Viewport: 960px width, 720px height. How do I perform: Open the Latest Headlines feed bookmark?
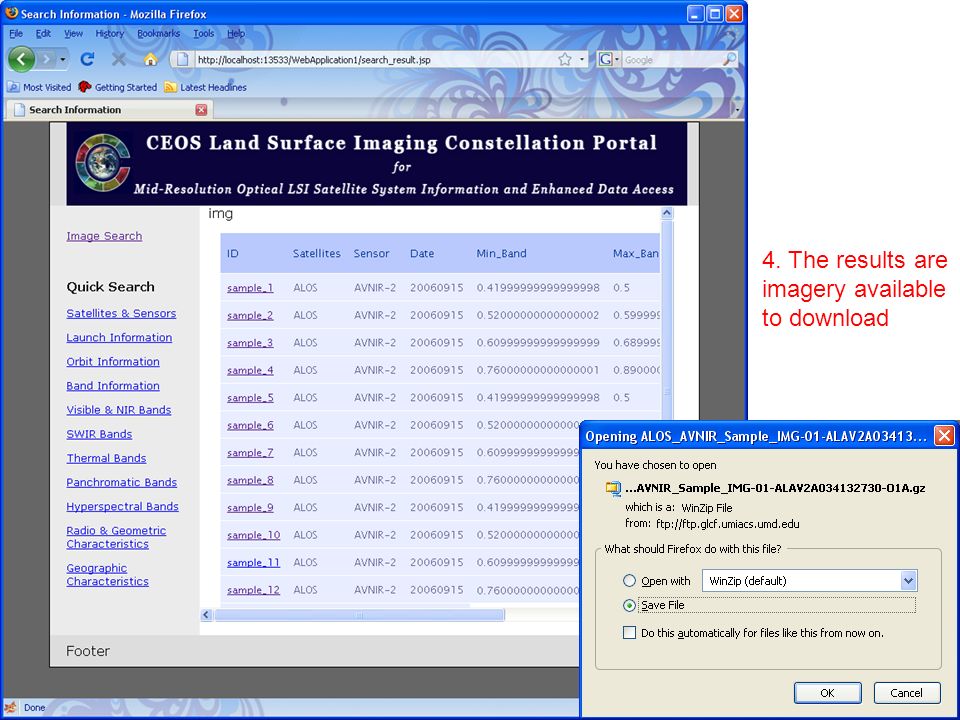[x=206, y=87]
